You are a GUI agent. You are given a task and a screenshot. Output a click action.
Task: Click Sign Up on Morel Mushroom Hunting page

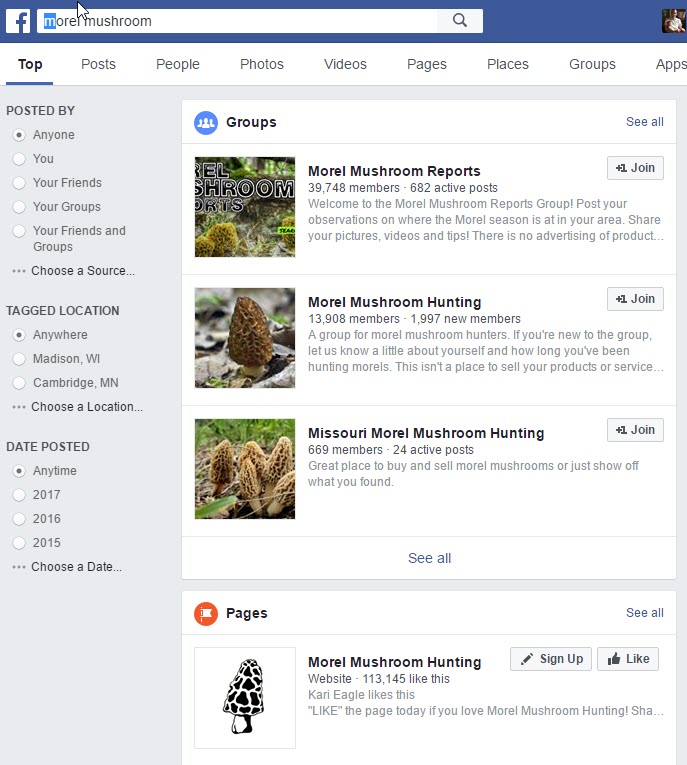[551, 659]
